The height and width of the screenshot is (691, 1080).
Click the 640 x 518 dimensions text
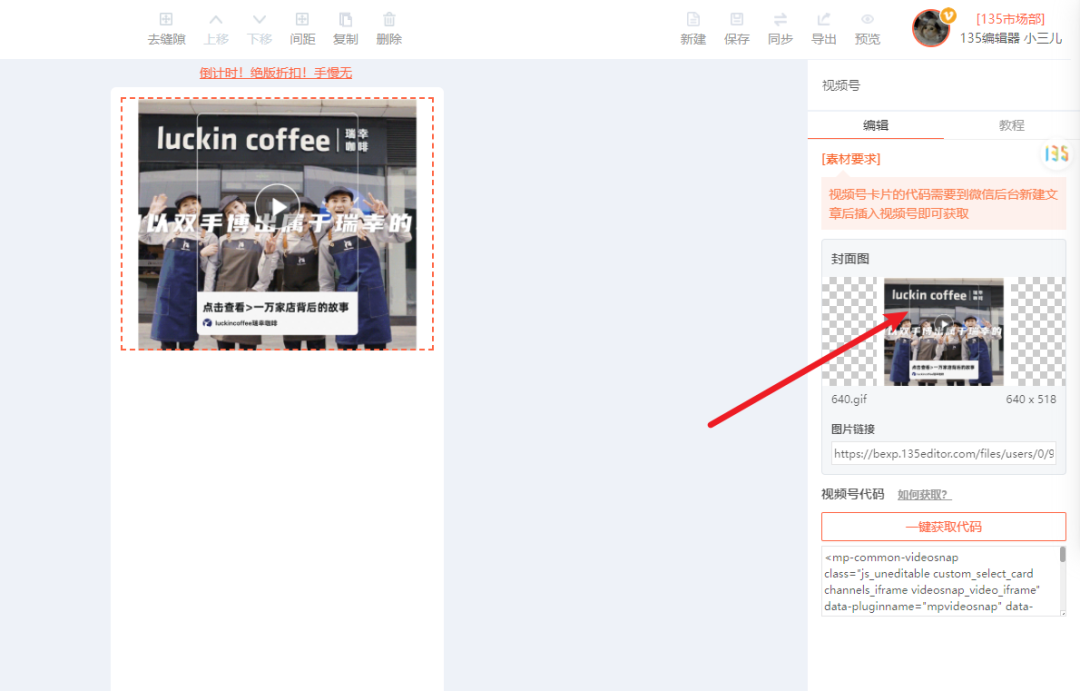click(x=1030, y=399)
